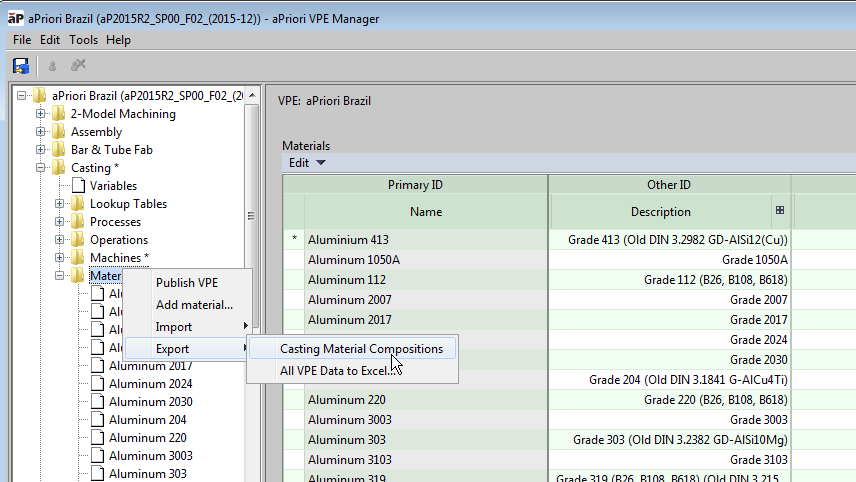
Task: Click the column grid icon in Description header
Action: [780, 211]
